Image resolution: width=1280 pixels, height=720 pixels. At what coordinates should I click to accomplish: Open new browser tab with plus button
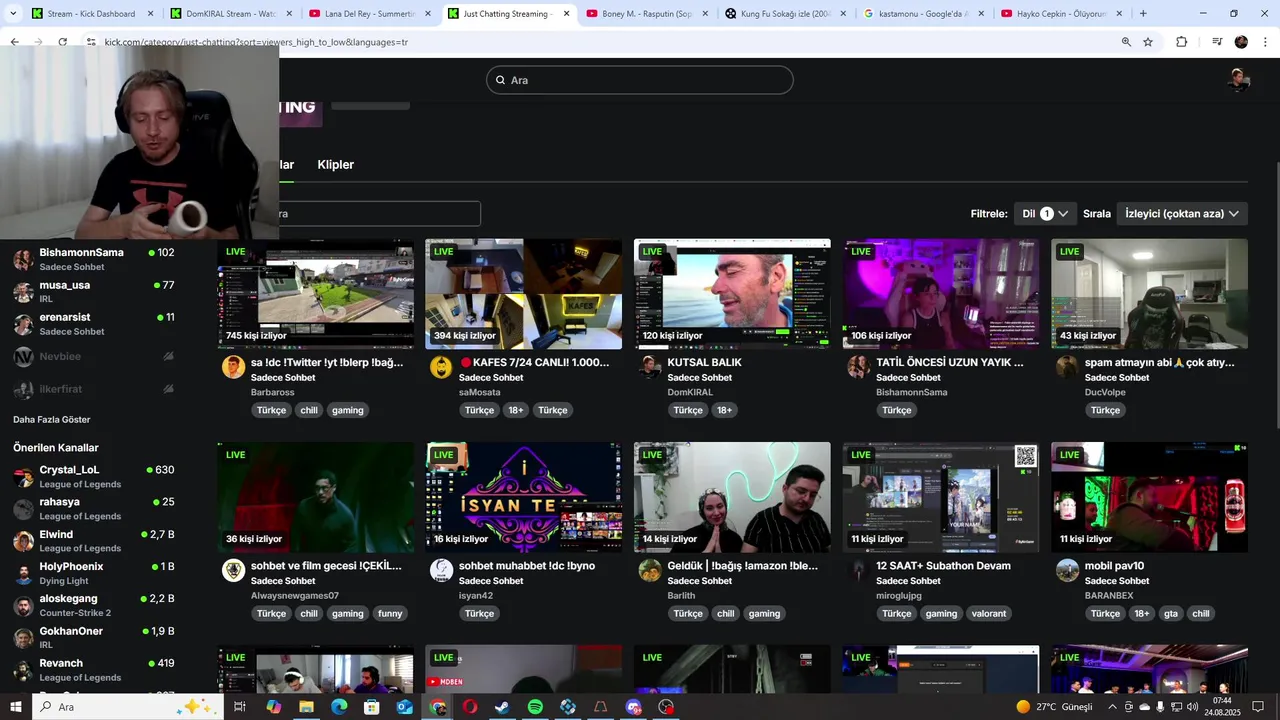[x=1143, y=14]
